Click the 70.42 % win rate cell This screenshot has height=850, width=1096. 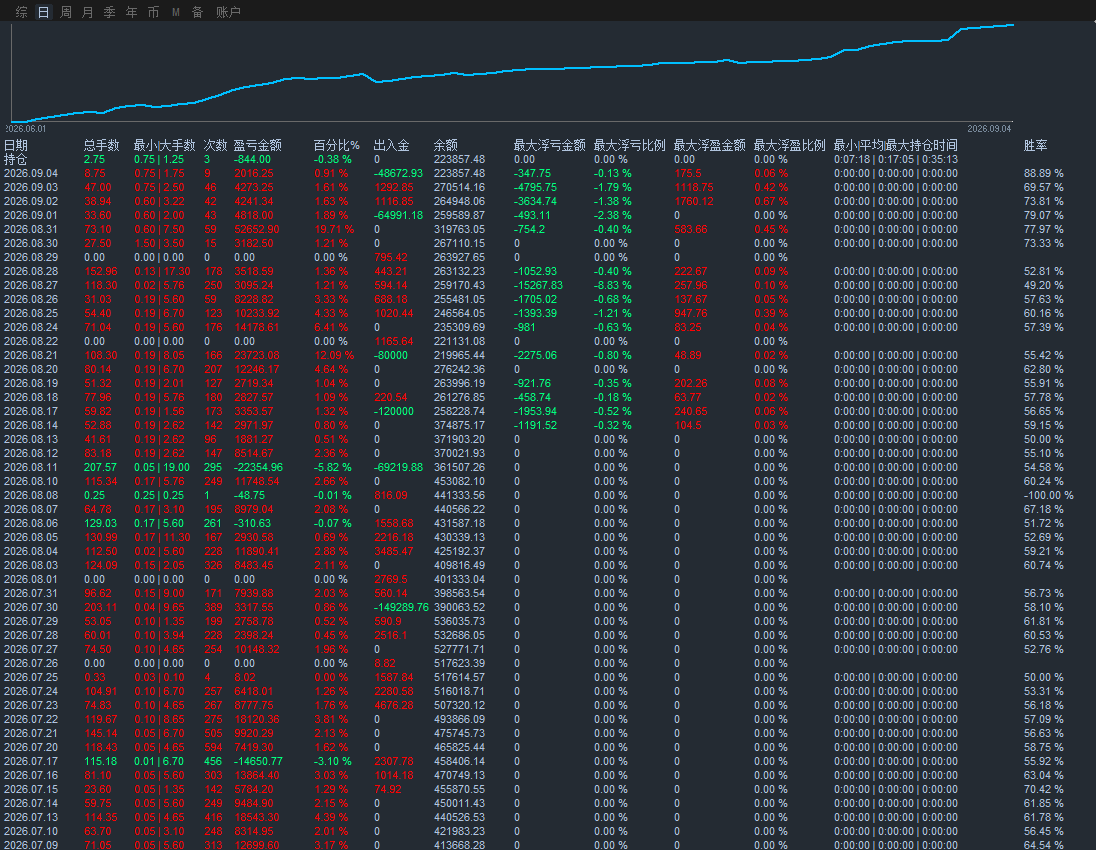click(x=1044, y=788)
